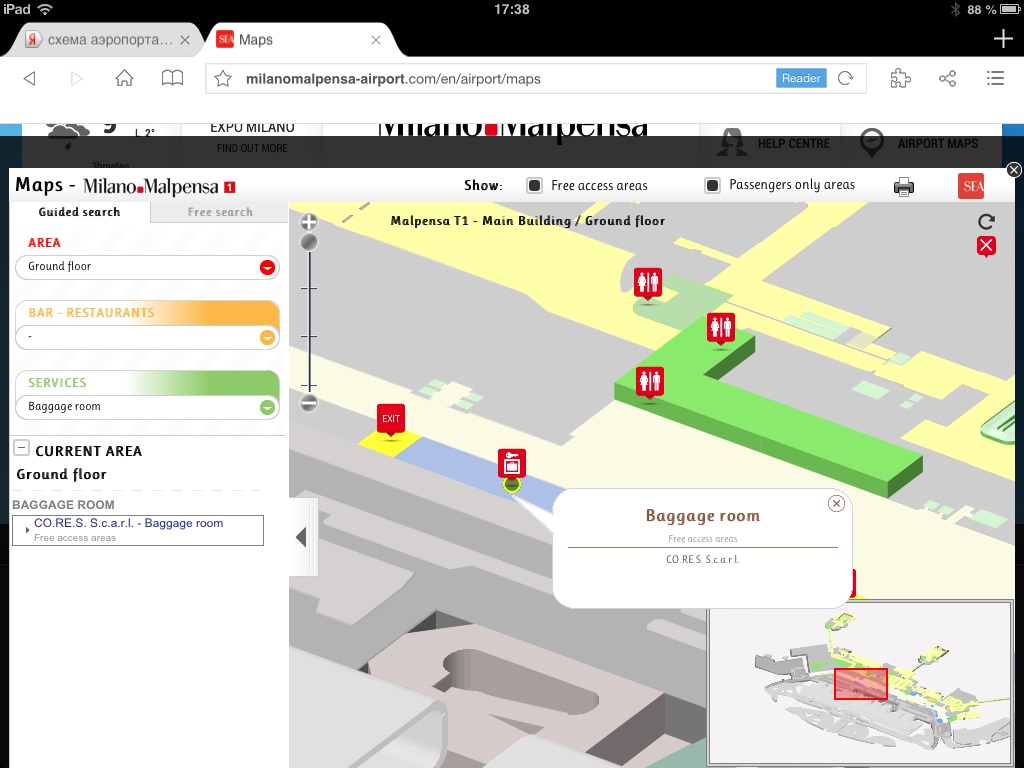Toggle Passengers only areas checkbox
This screenshot has height=768, width=1024.
coord(712,185)
